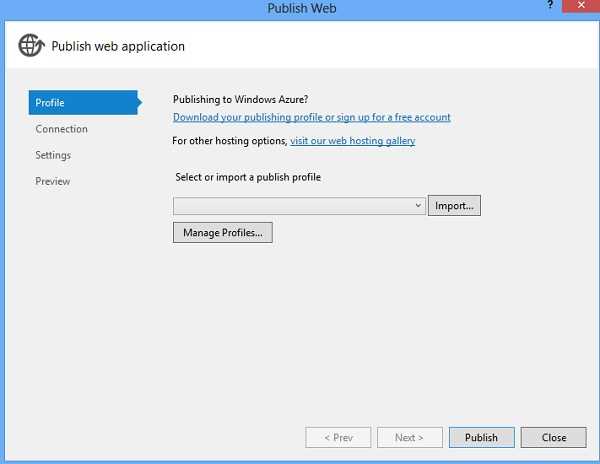The width and height of the screenshot is (600, 464).
Task: Click the < Prev button
Action: pyautogui.click(x=338, y=437)
